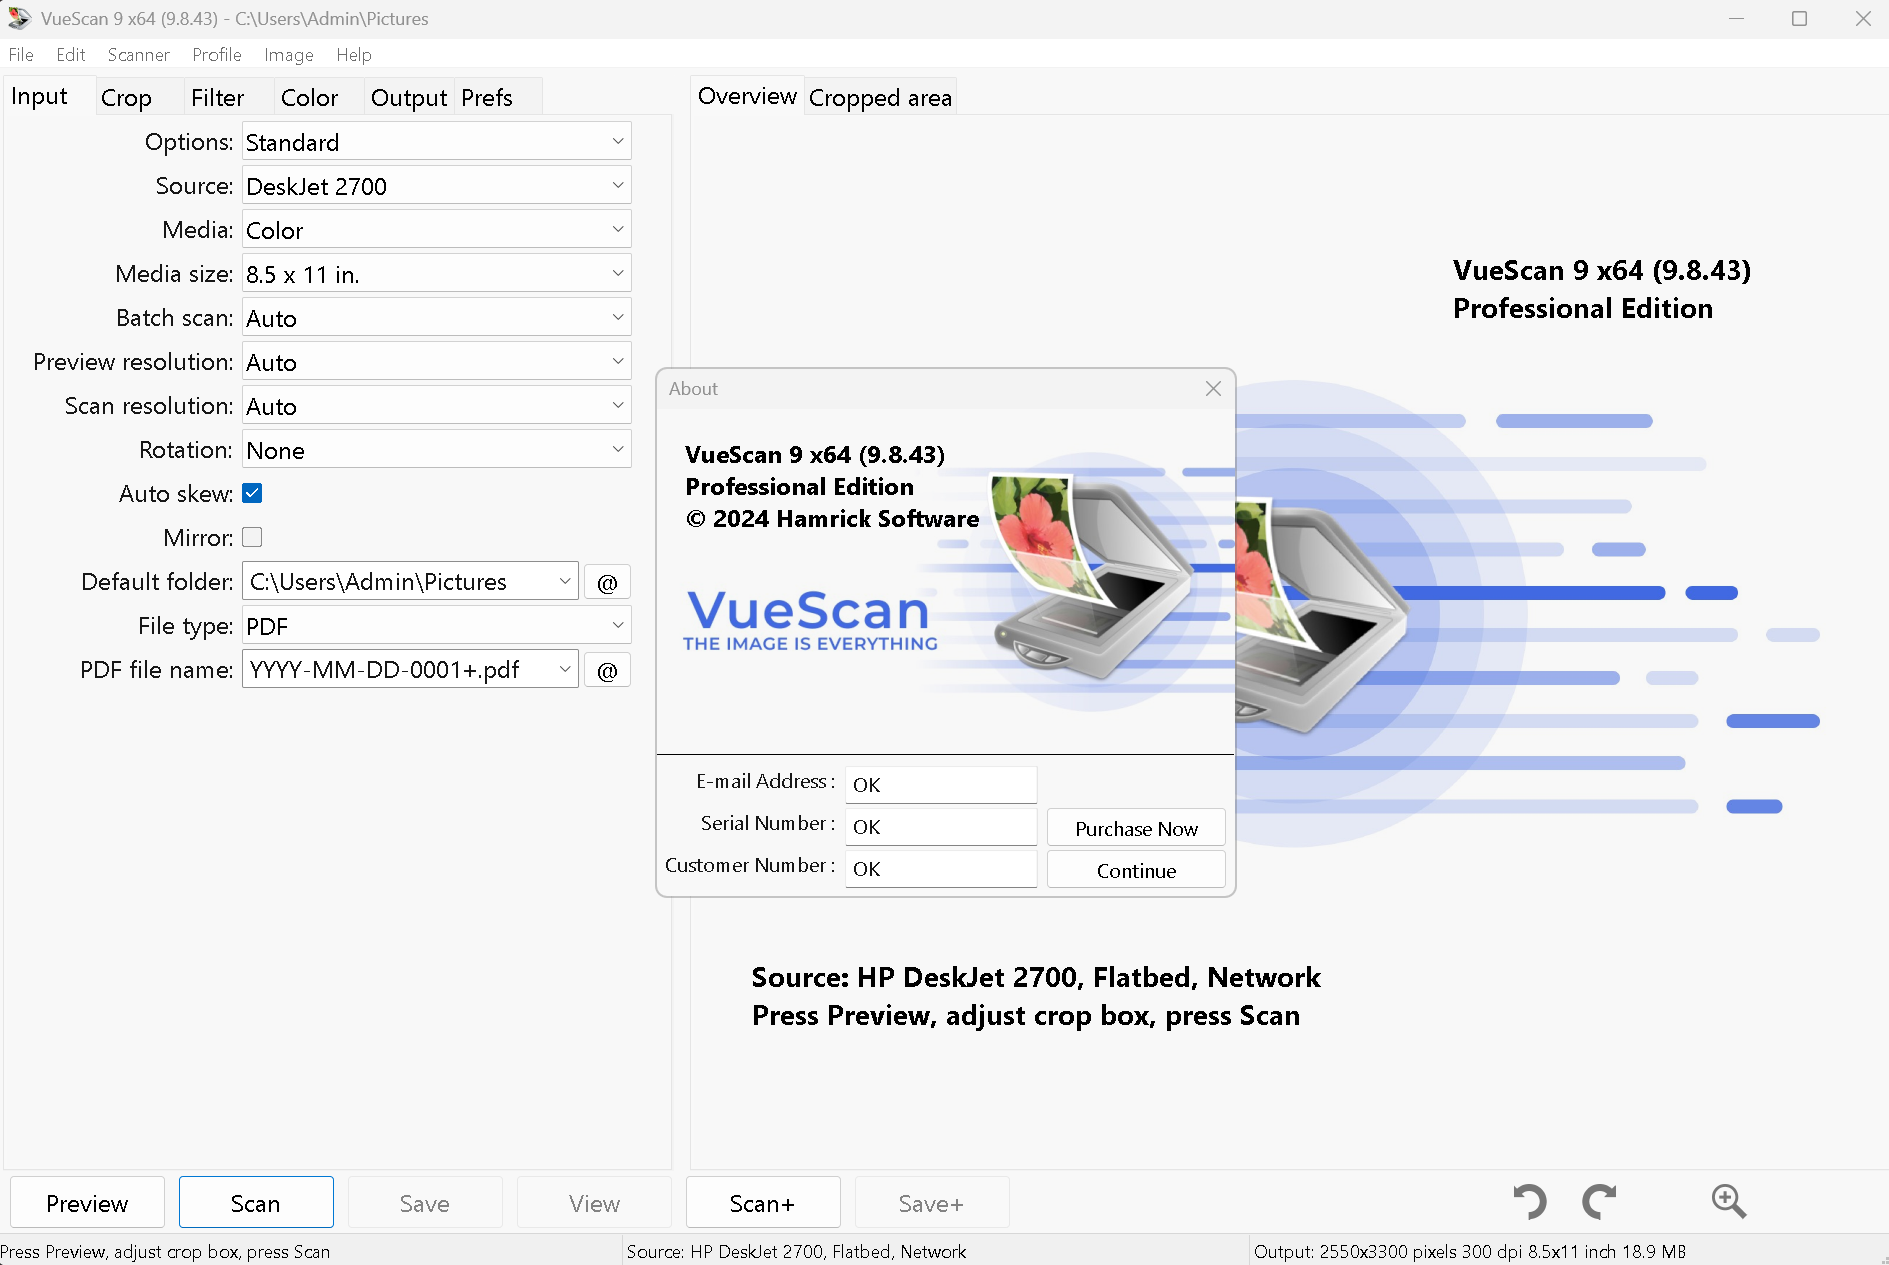
Task: Open the Help menu
Action: [354, 55]
